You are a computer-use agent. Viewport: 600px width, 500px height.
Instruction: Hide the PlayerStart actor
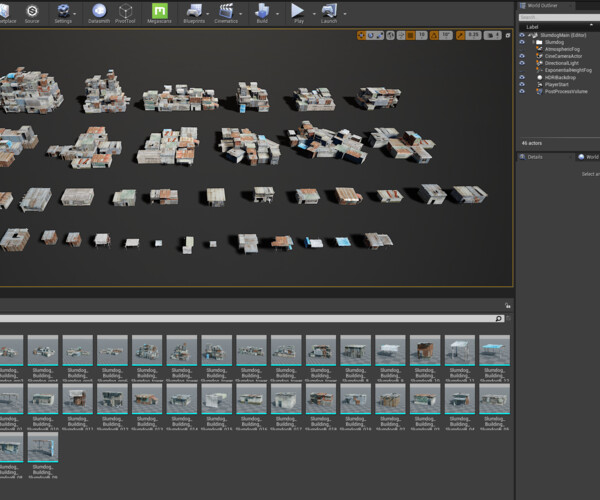522,84
